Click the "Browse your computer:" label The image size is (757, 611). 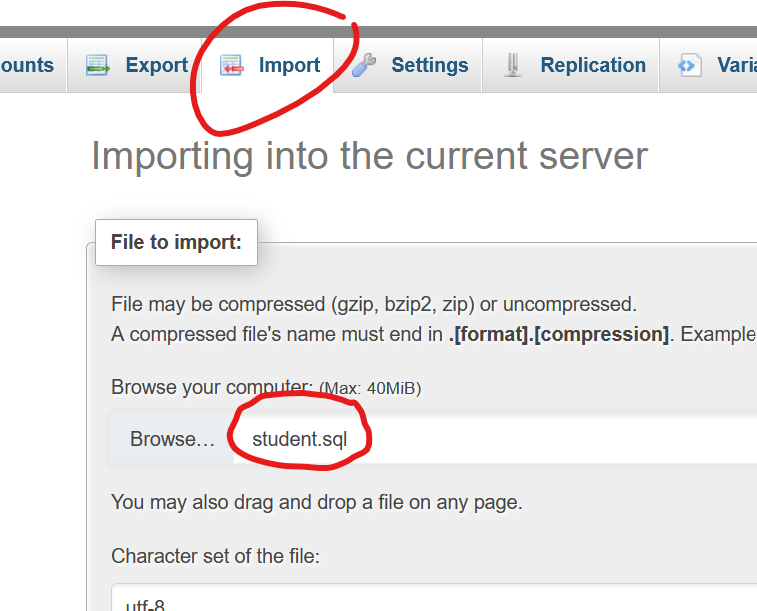pos(212,388)
